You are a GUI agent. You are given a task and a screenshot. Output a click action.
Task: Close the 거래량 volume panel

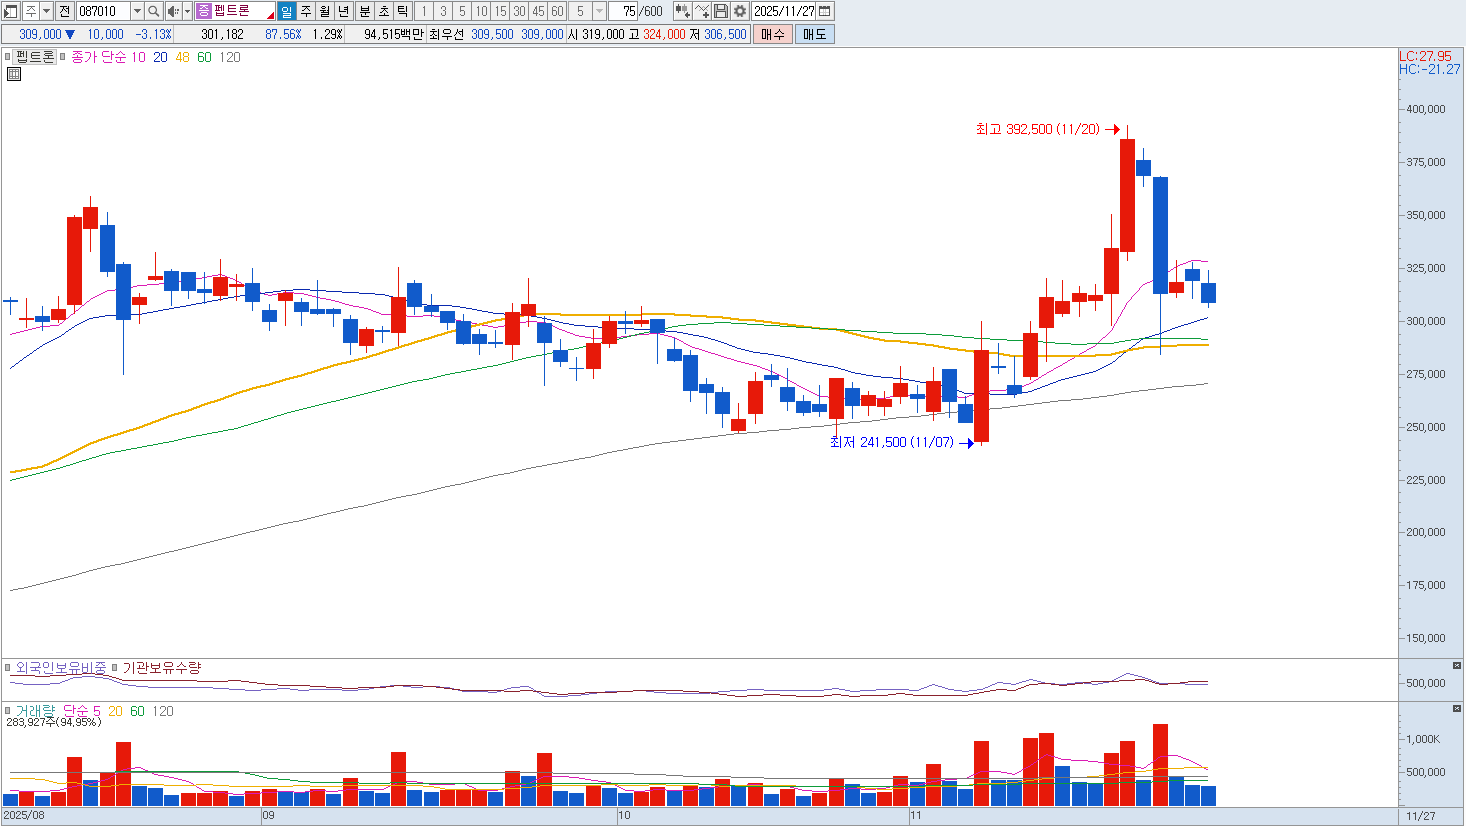pyautogui.click(x=1456, y=708)
